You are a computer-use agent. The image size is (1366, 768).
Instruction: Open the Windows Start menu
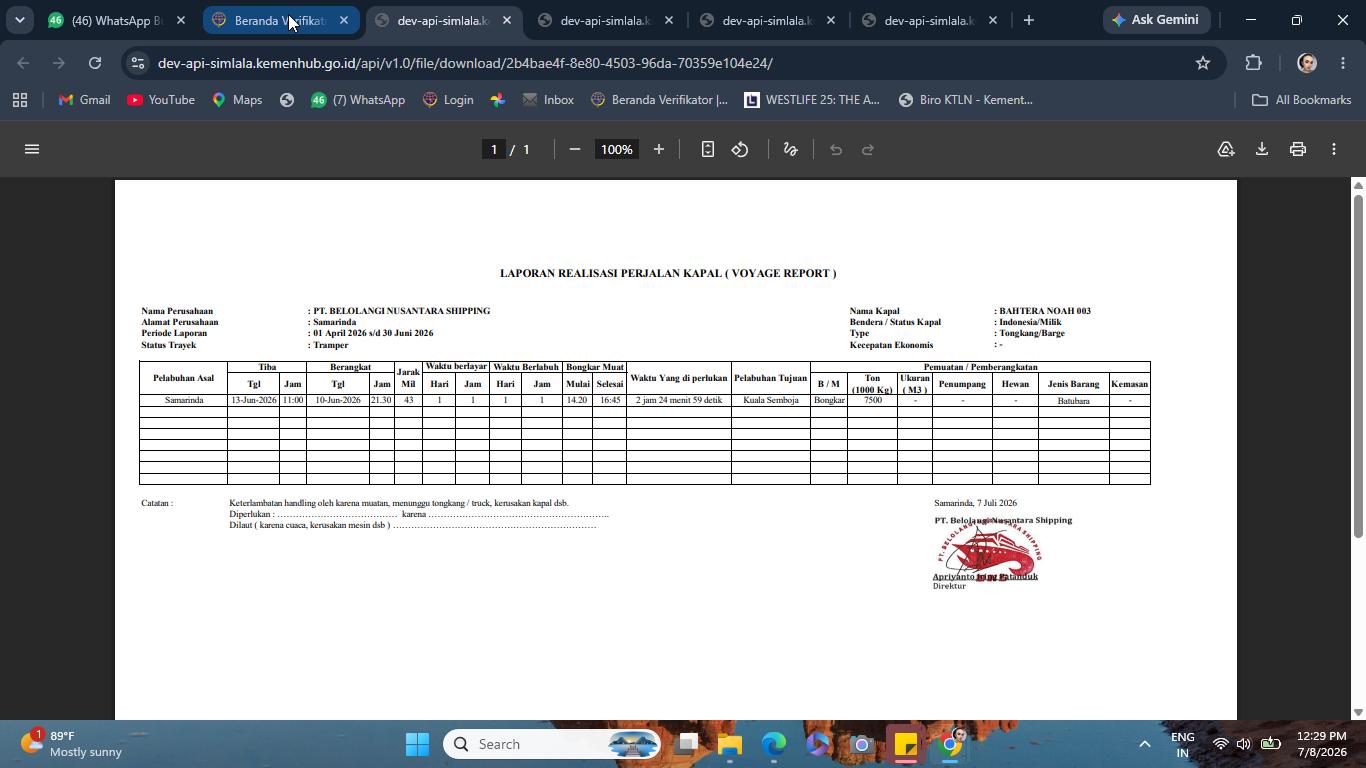418,744
